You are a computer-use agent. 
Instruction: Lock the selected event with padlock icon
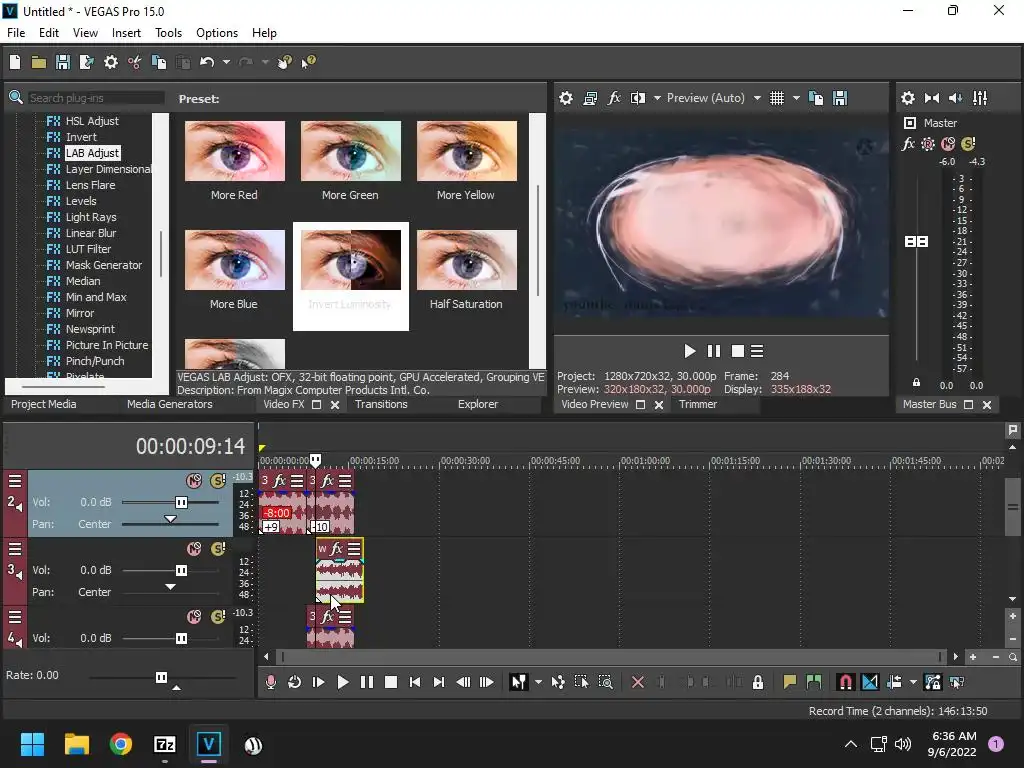click(758, 682)
